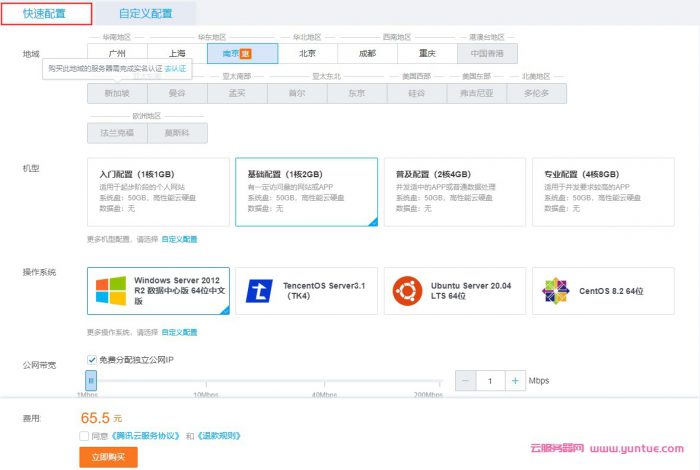
Task: Select 普及配置 (2核4GB) machine type
Action: (x=454, y=192)
